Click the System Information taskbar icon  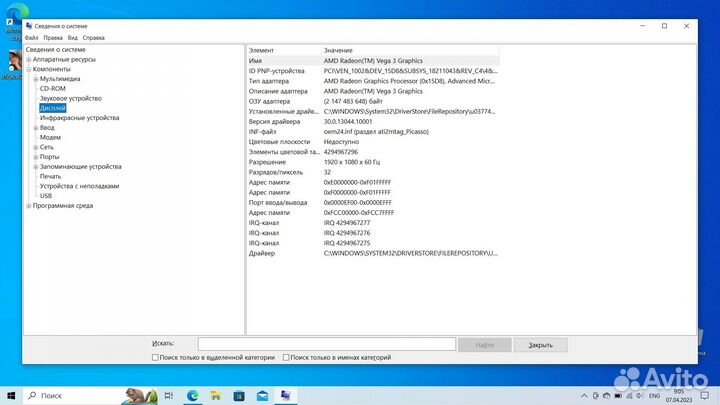[285, 395]
